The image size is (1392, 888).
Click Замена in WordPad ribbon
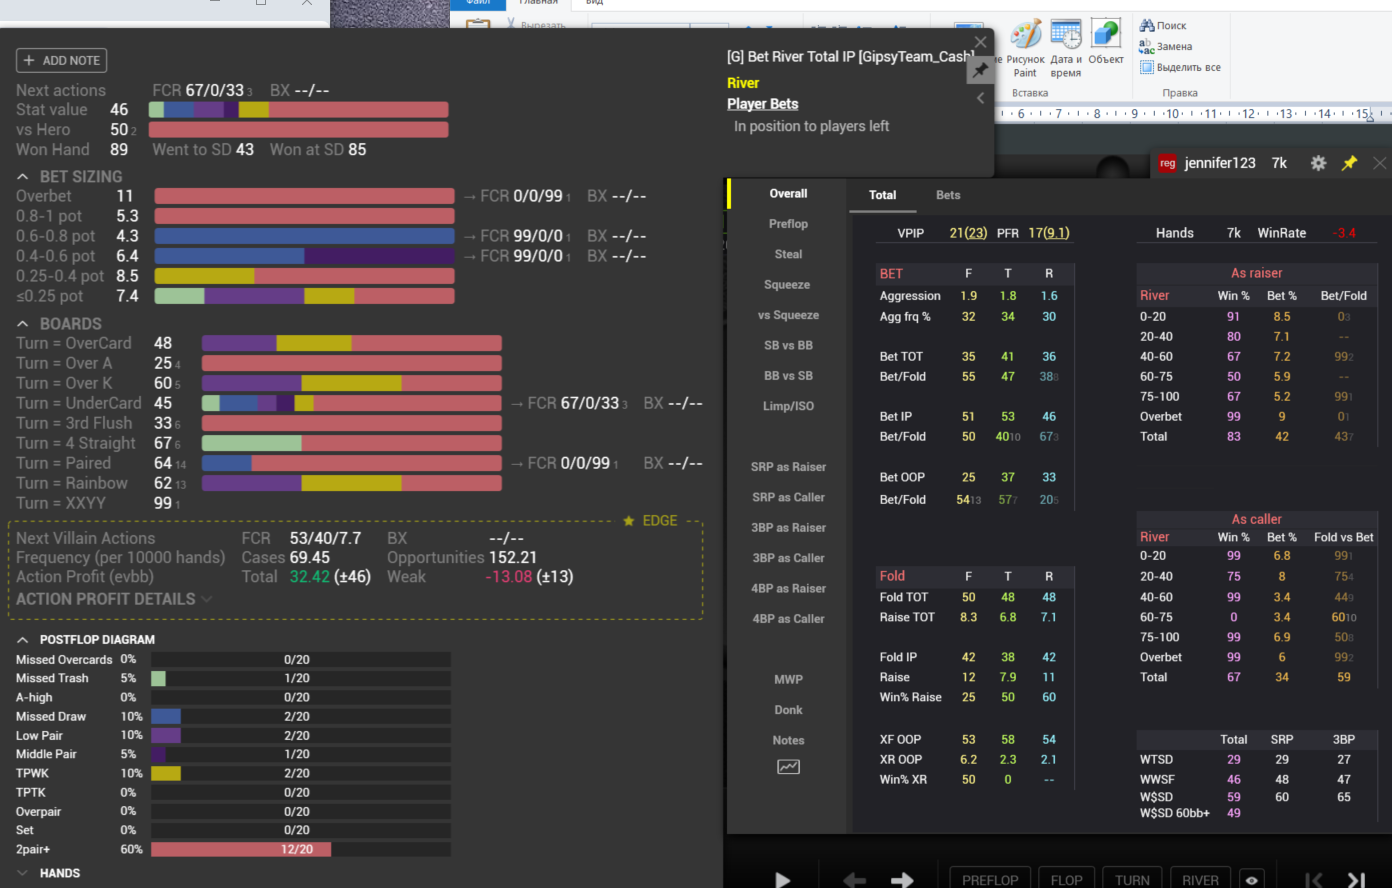click(1166, 46)
